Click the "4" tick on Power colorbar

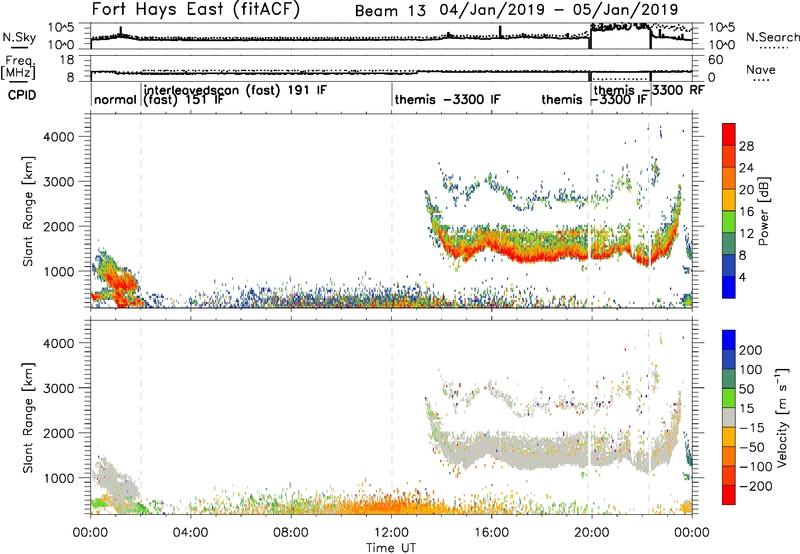[742, 277]
